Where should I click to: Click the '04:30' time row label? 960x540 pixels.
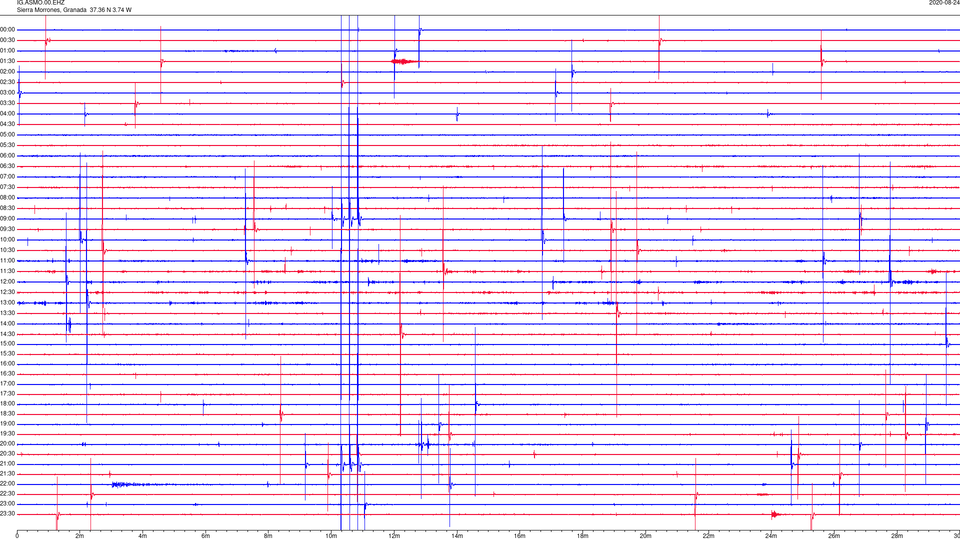[x=8, y=124]
